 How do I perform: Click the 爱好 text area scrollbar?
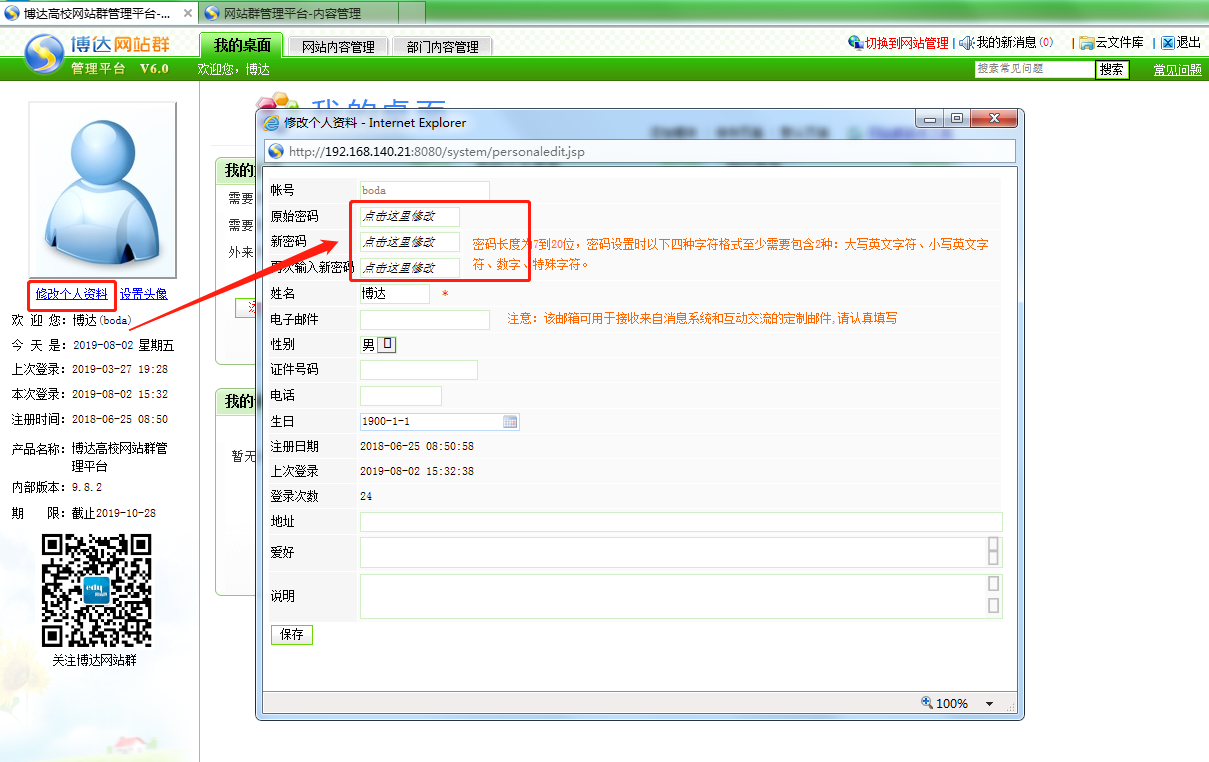pos(993,552)
